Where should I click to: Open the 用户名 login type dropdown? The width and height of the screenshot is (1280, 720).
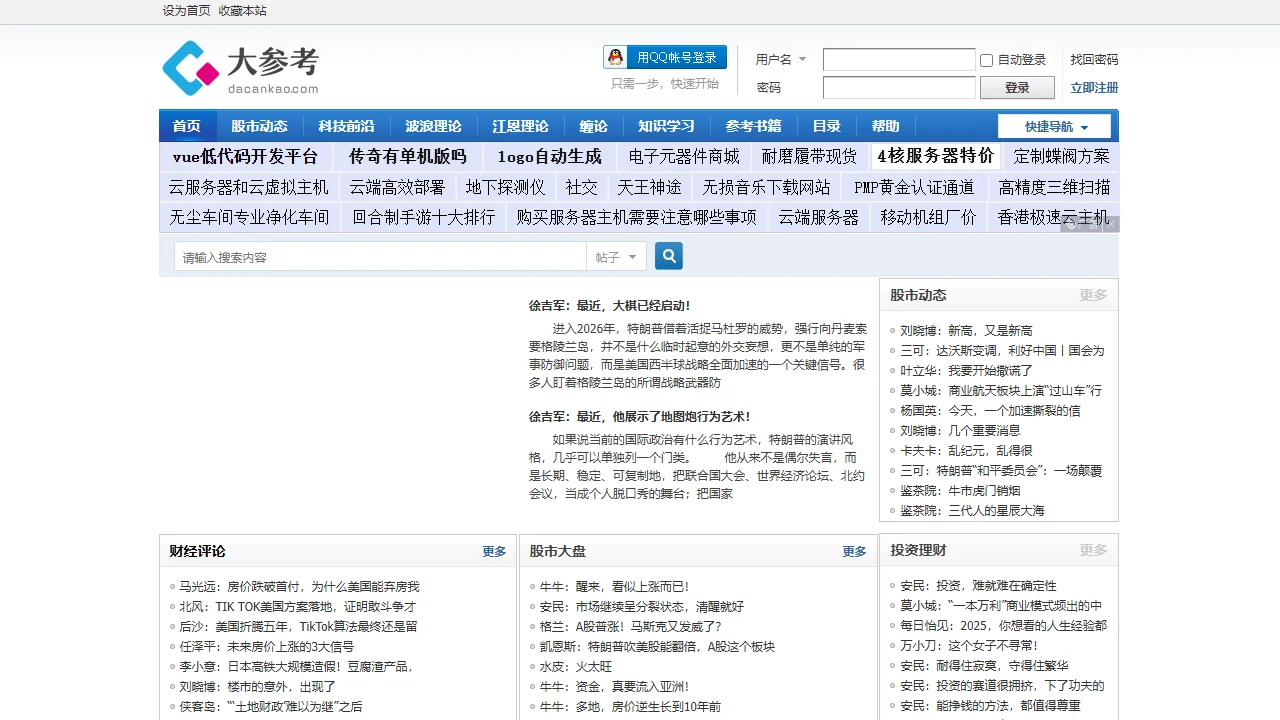[781, 60]
